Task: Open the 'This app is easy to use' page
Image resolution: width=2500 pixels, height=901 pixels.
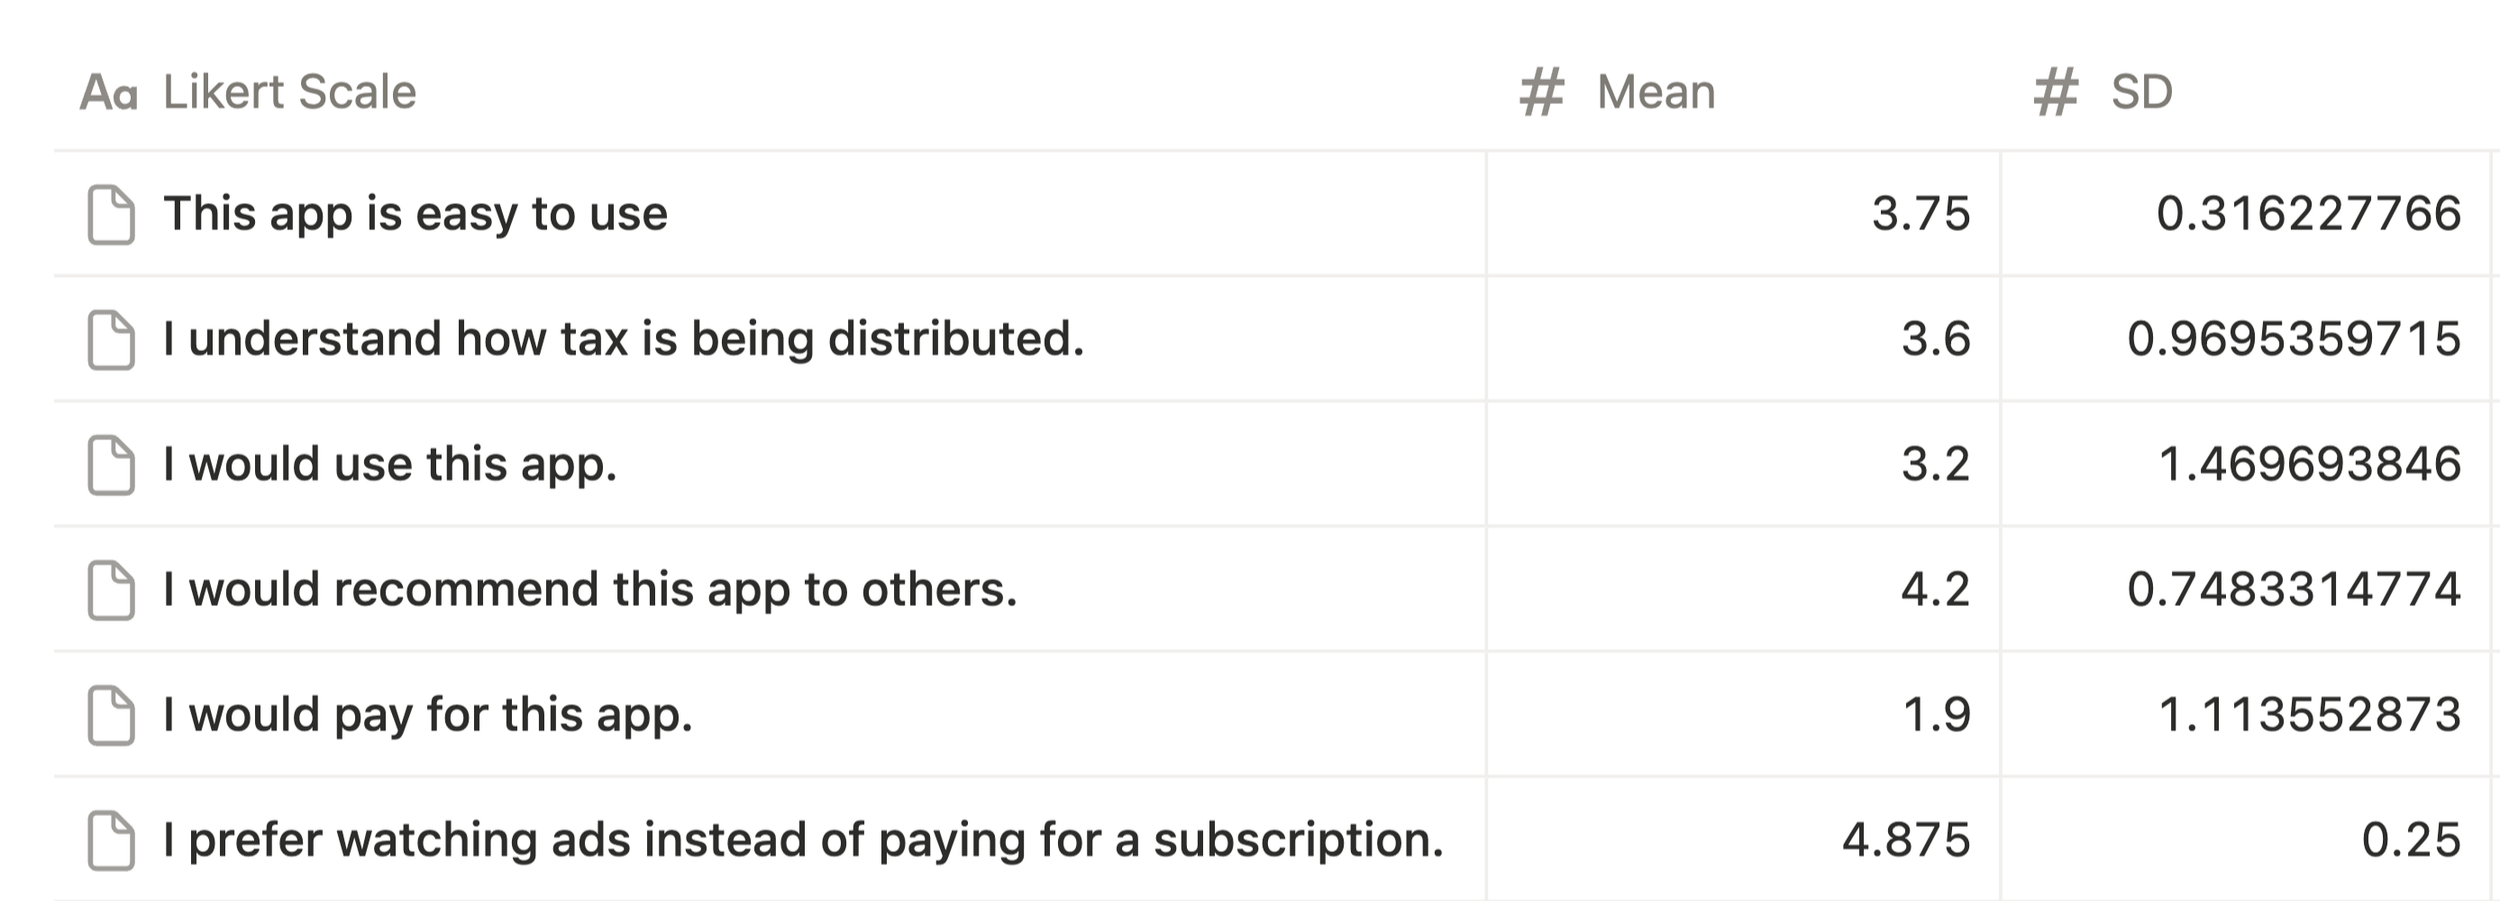Action: tap(415, 214)
